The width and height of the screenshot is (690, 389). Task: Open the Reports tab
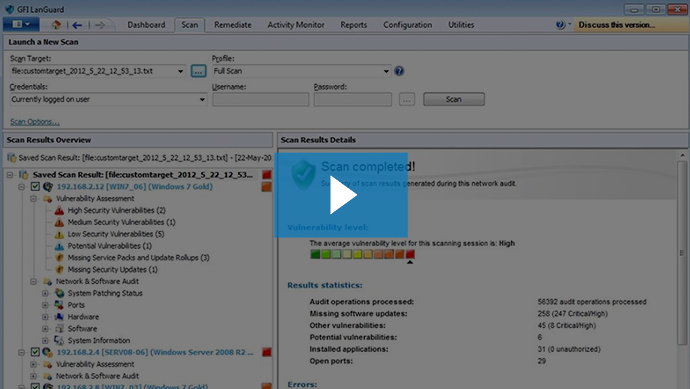coord(353,25)
